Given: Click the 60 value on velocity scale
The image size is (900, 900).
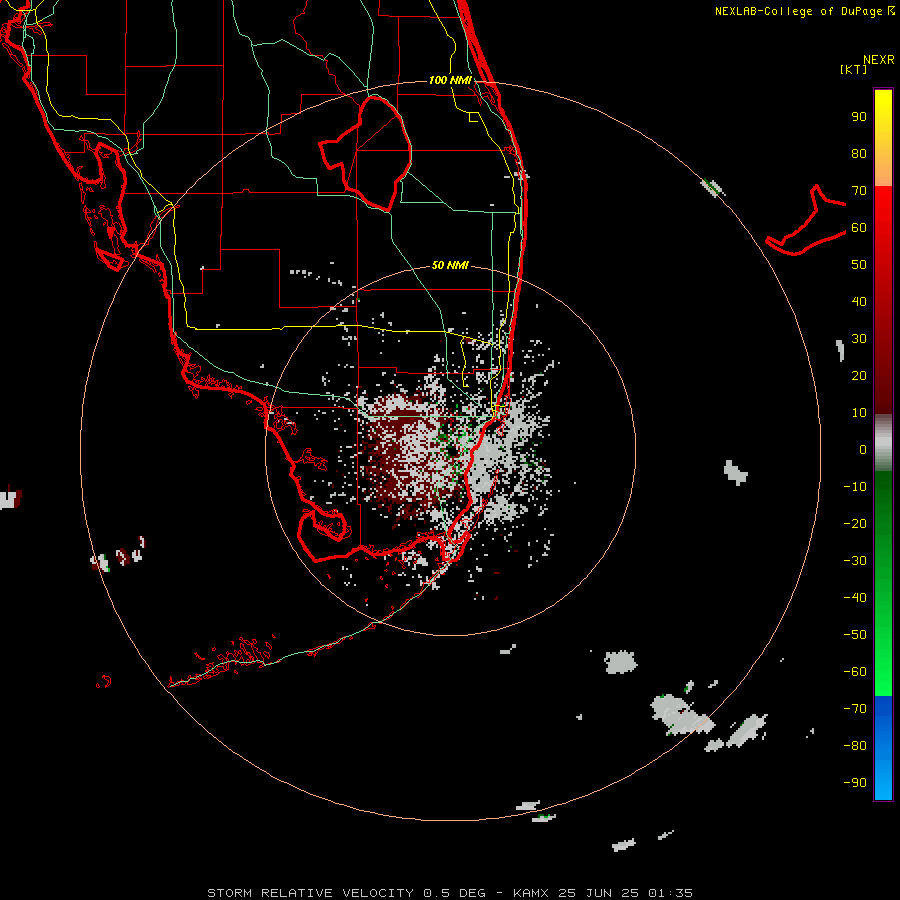Looking at the screenshot, I should coord(859,228).
